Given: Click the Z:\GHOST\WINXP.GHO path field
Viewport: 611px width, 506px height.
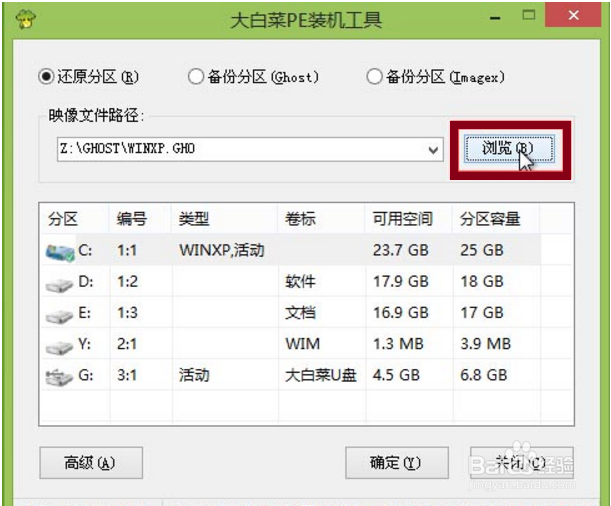Looking at the screenshot, I should point(250,149).
